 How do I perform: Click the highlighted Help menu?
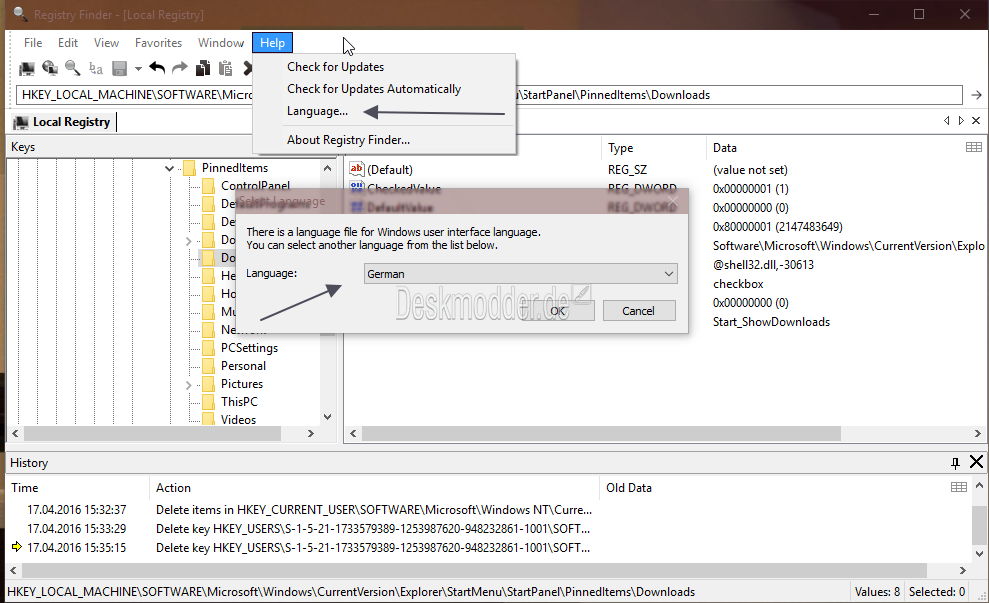pyautogui.click(x=272, y=43)
